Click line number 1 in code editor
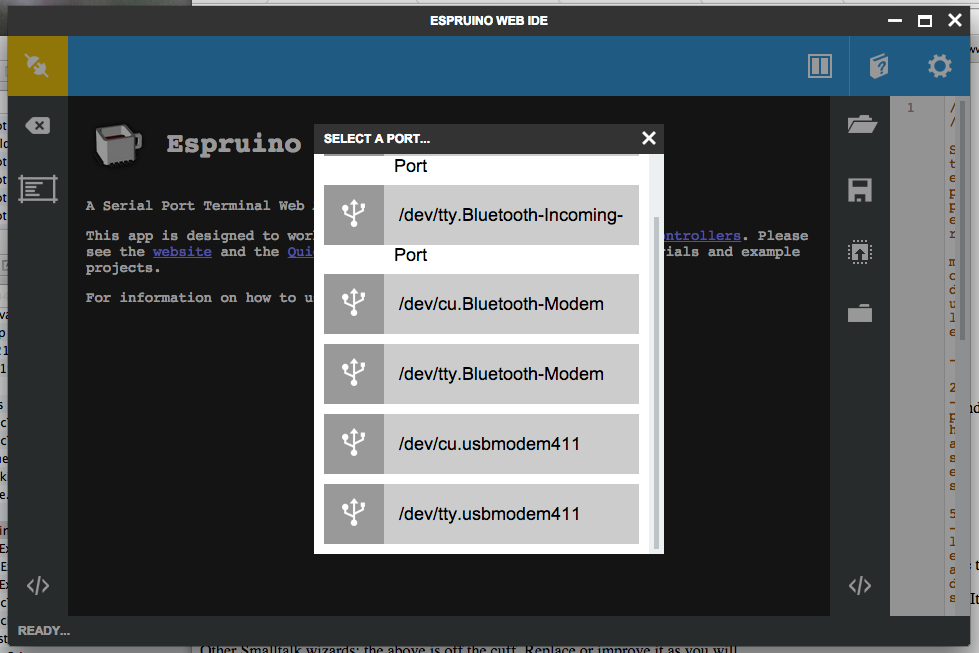 point(910,107)
